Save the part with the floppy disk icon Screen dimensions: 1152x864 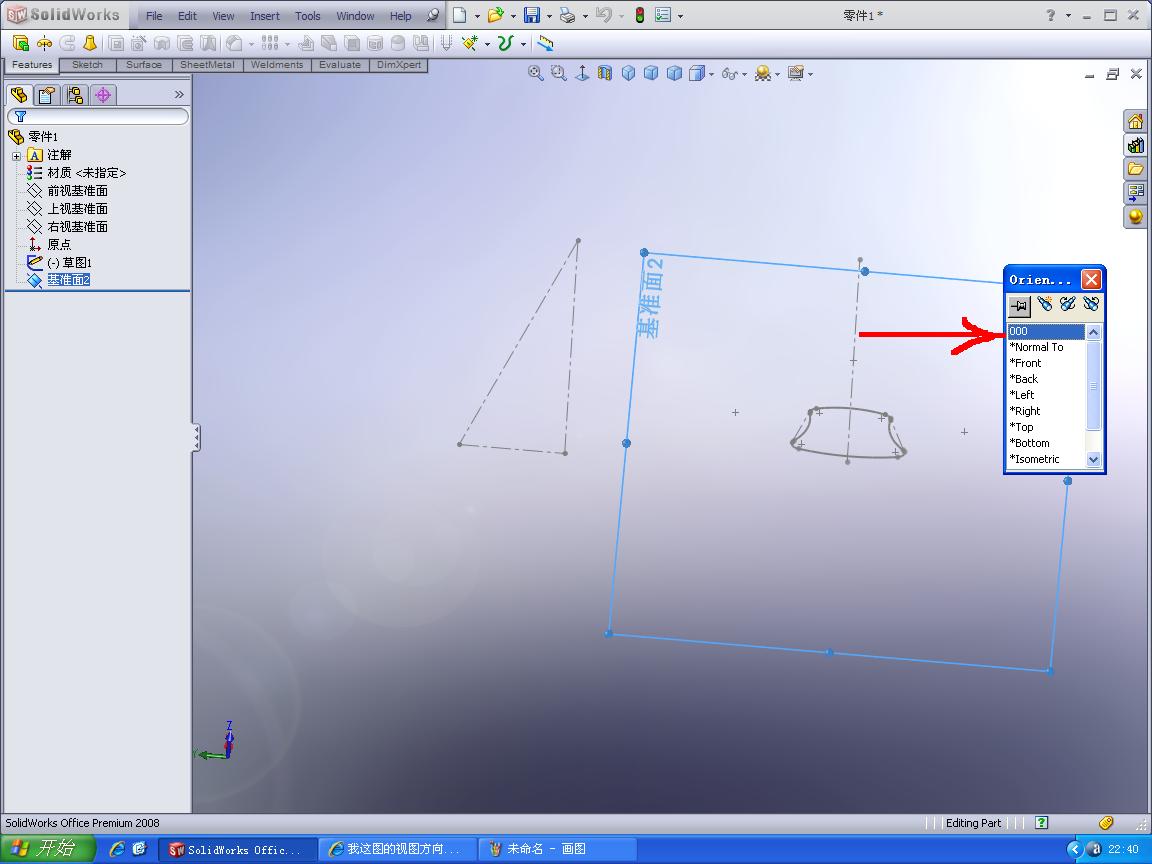(532, 15)
